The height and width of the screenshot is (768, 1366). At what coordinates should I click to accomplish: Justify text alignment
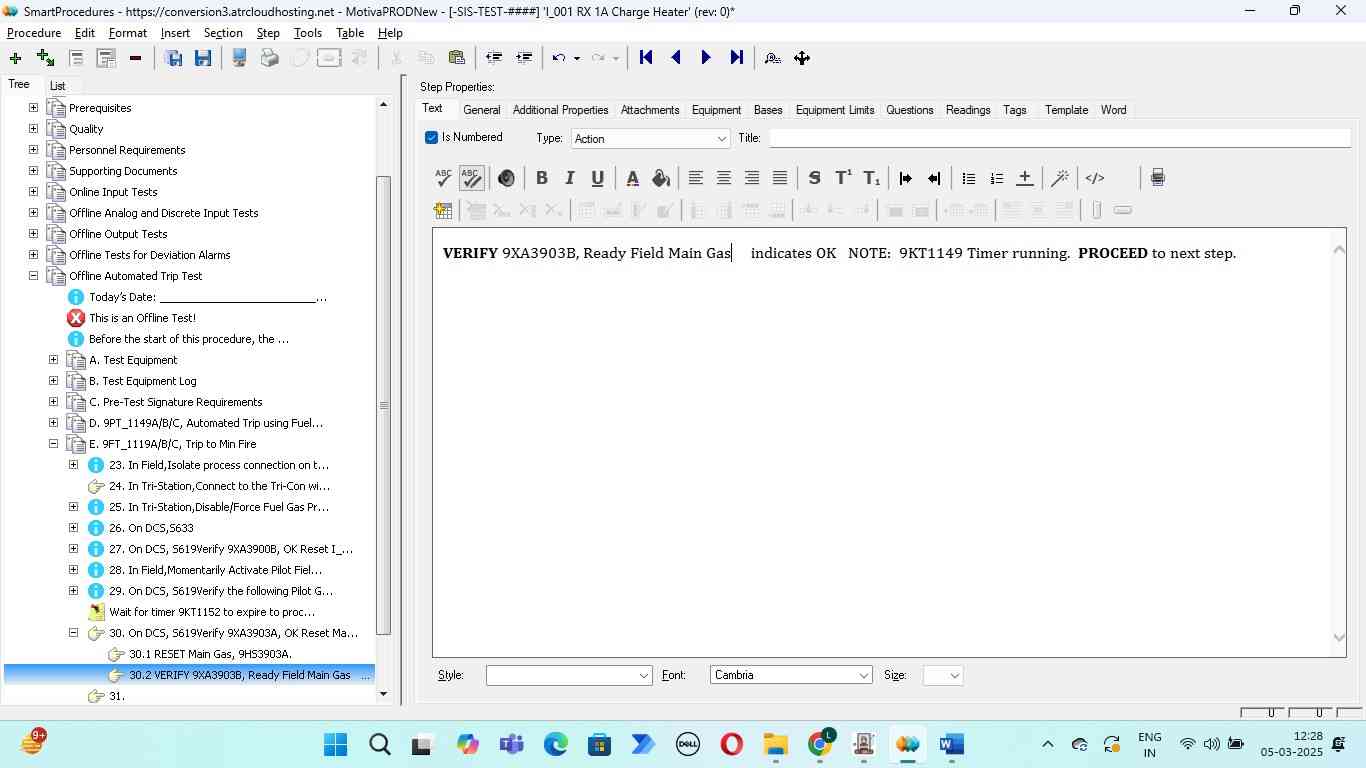click(x=780, y=178)
